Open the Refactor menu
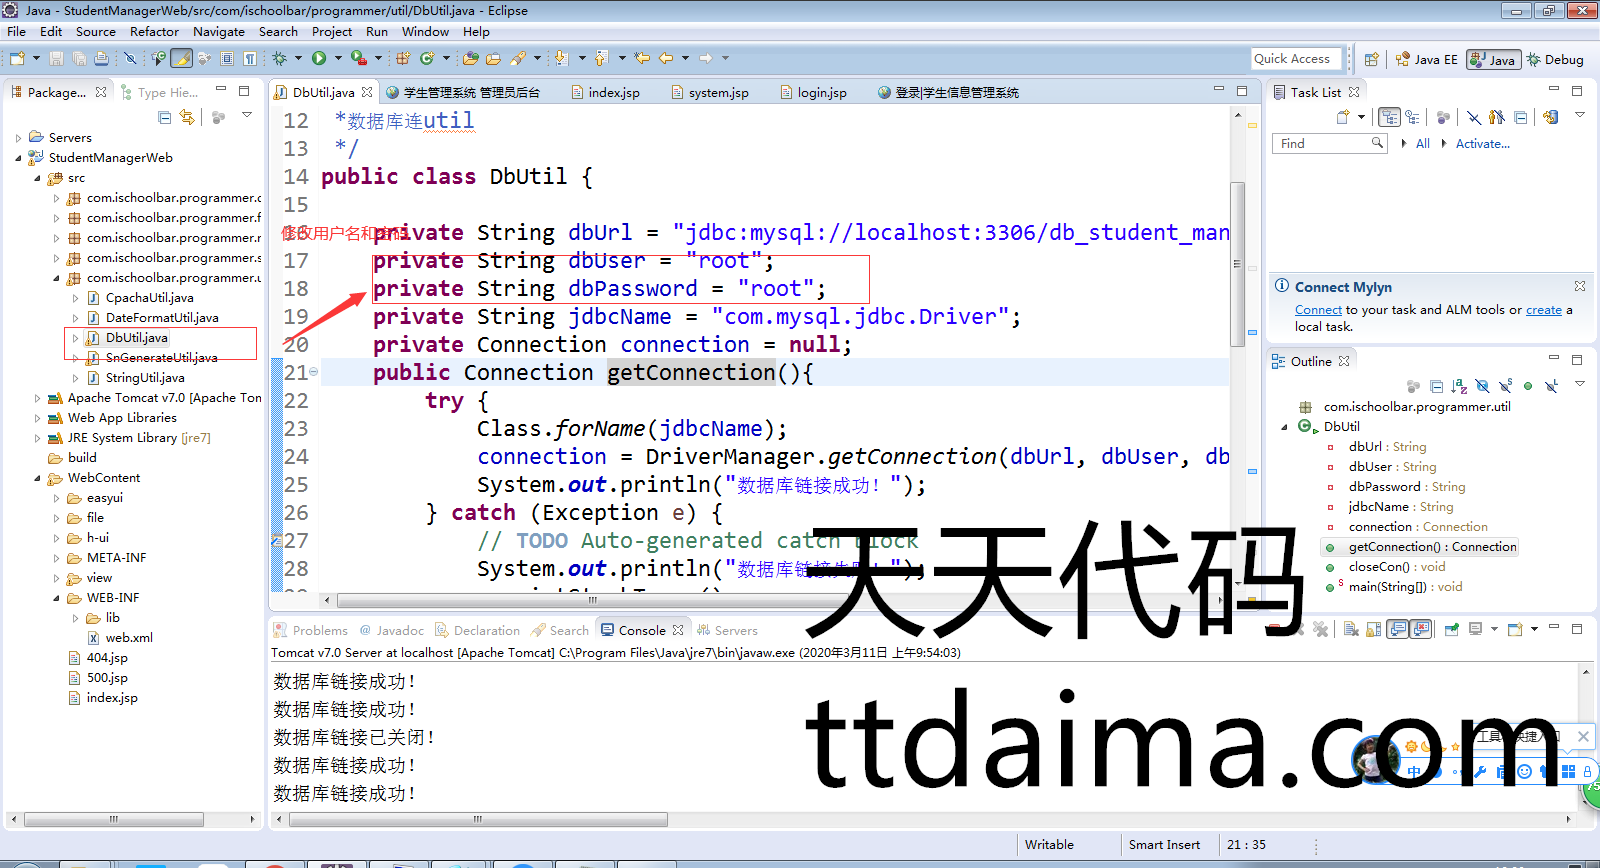 (154, 32)
